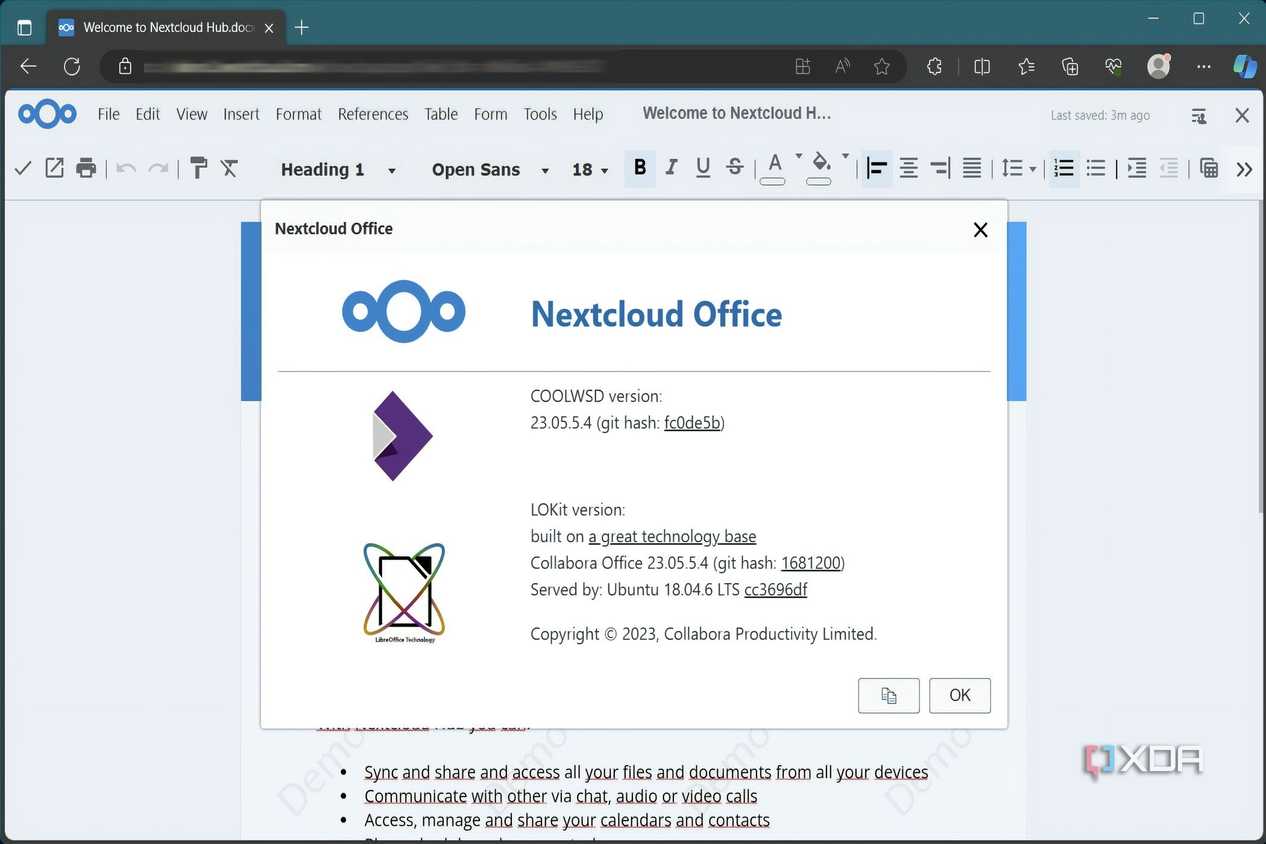
Task: Open the Help menu
Action: coord(588,114)
